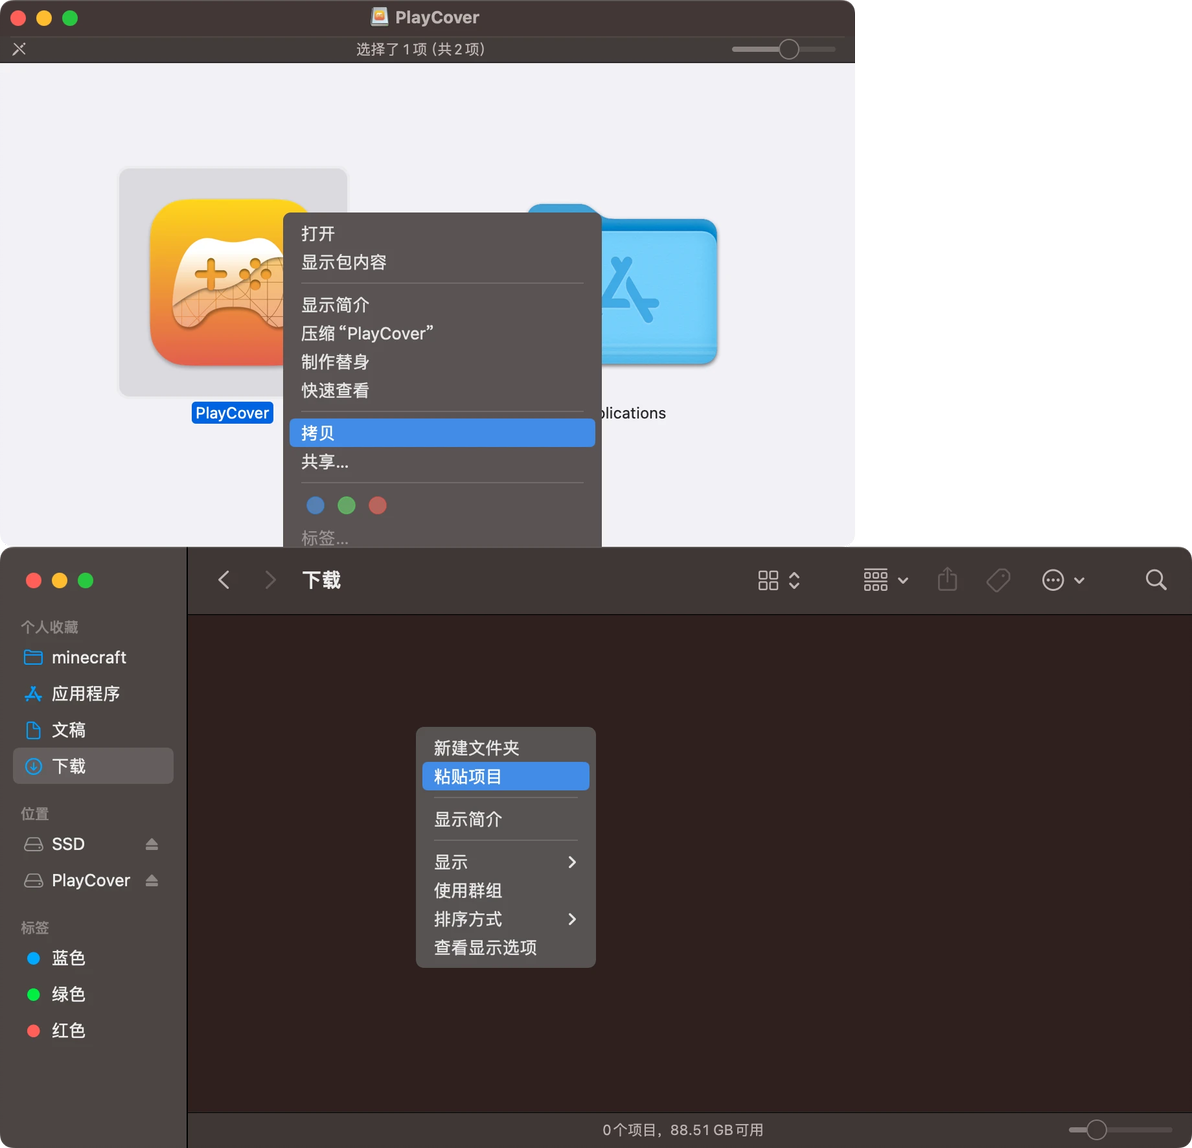The width and height of the screenshot is (1192, 1148).
Task: Click the share icon in Finder toolbar
Action: pyautogui.click(x=947, y=579)
